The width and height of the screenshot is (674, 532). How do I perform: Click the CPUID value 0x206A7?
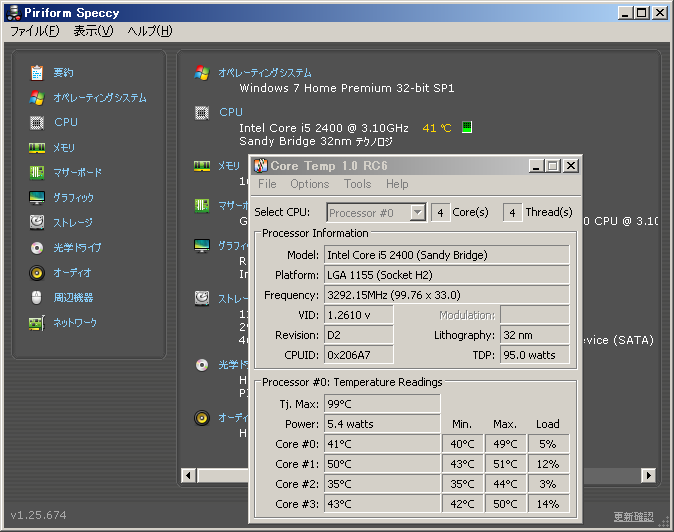(x=358, y=355)
